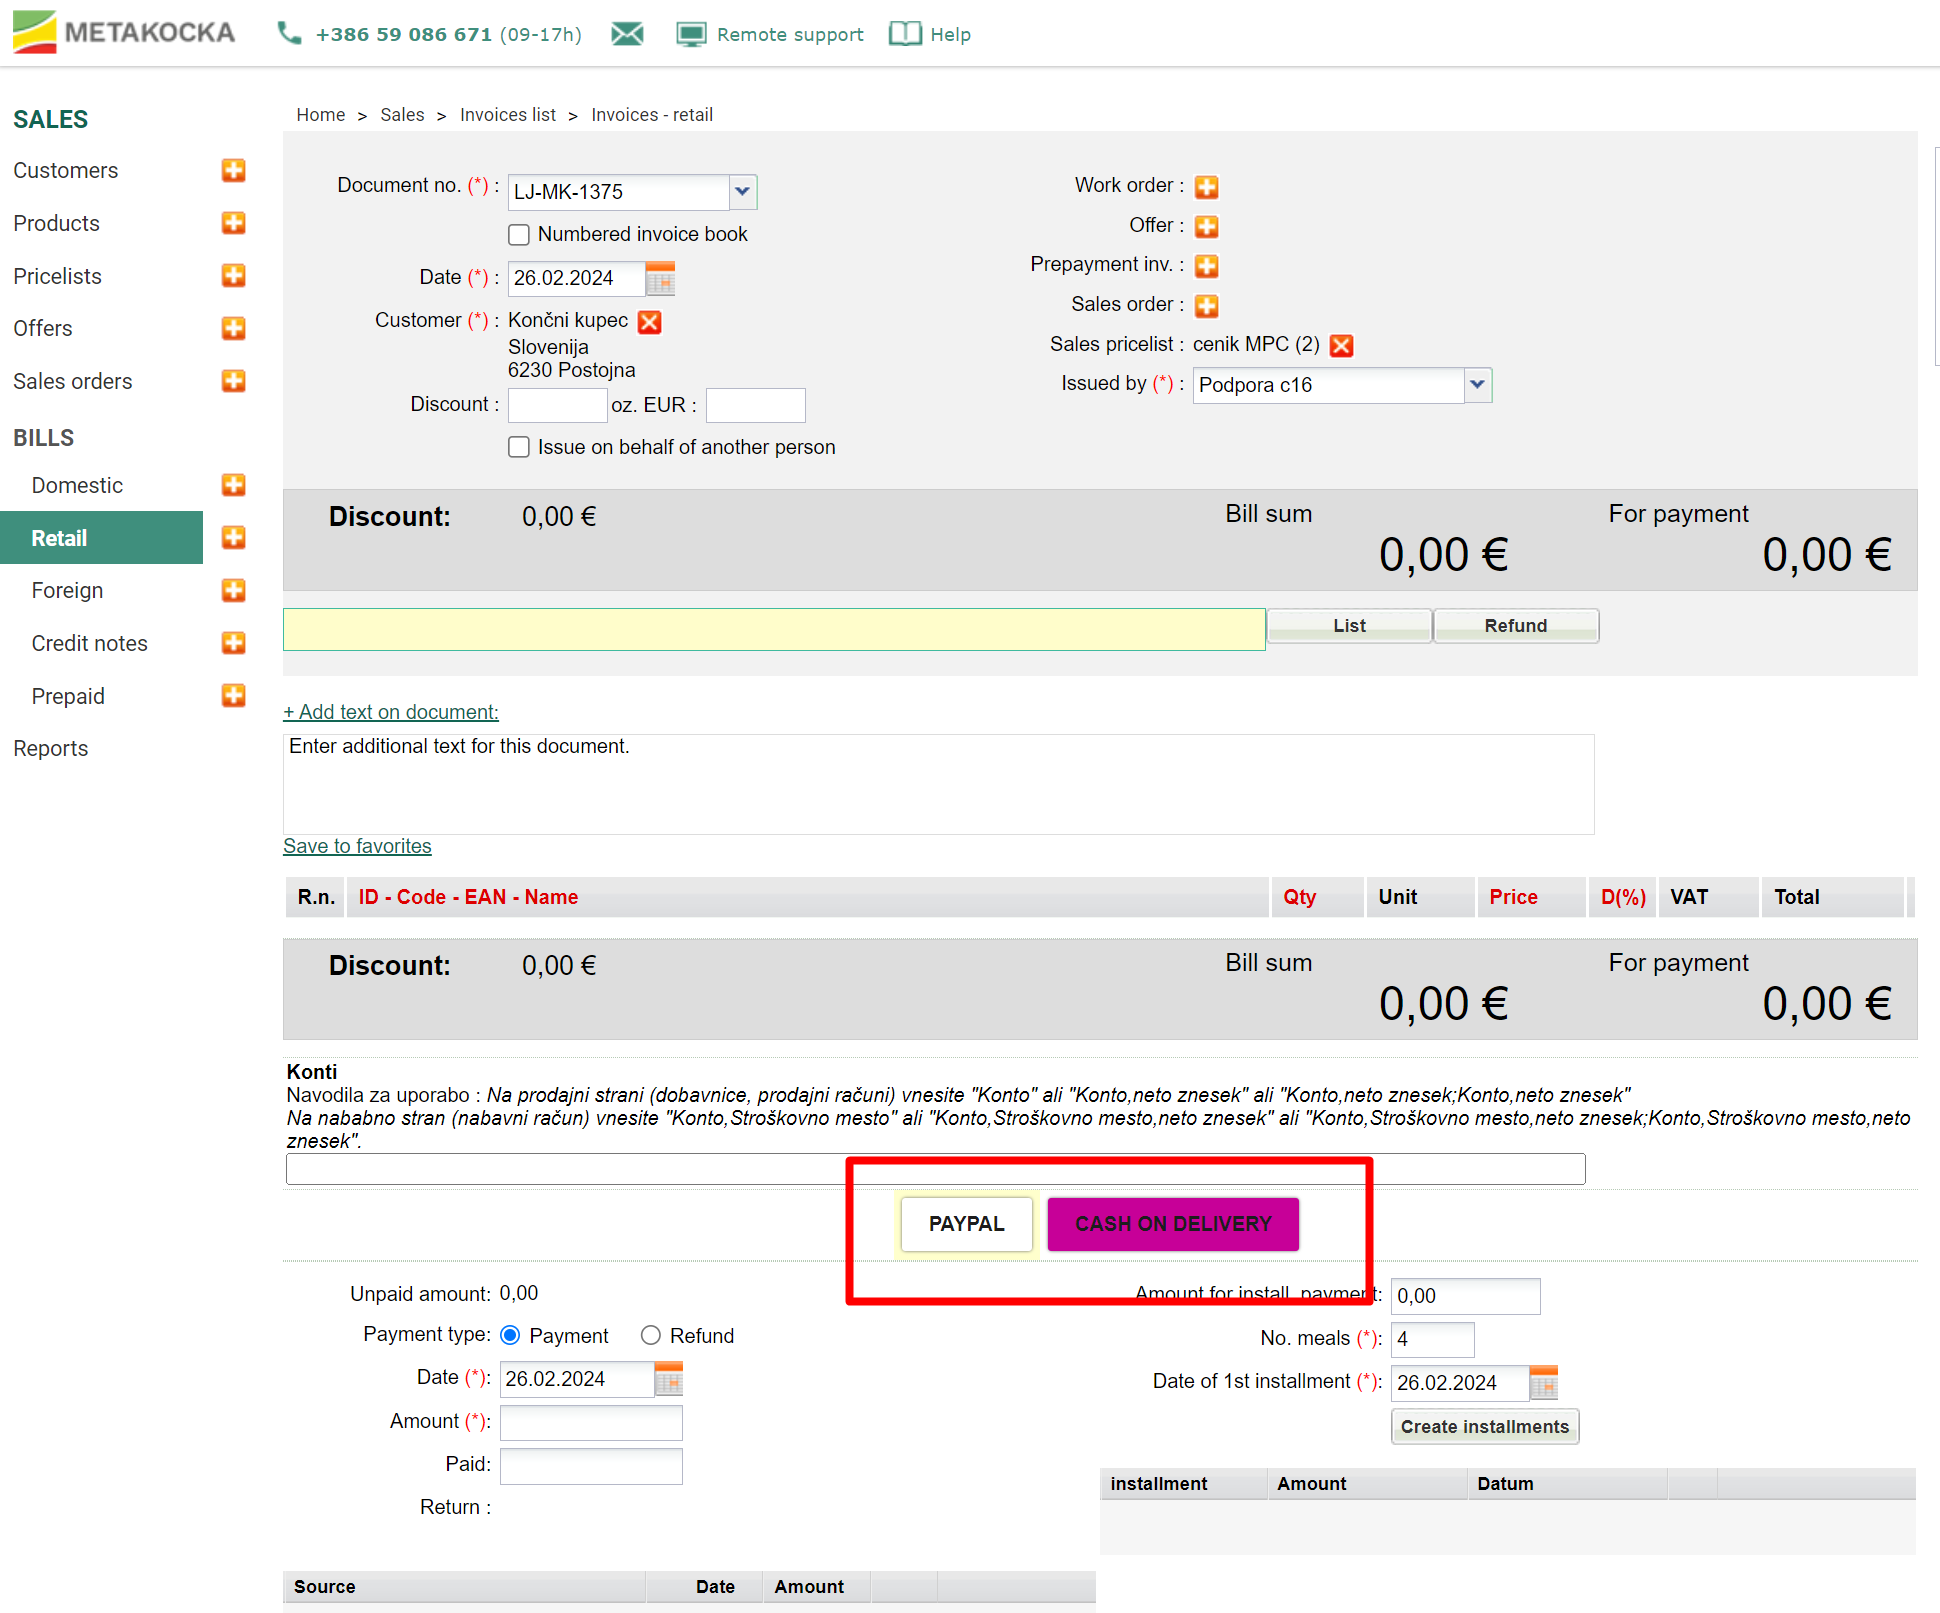The width and height of the screenshot is (1940, 1613).
Task: Click the Create installments button
Action: tap(1484, 1428)
